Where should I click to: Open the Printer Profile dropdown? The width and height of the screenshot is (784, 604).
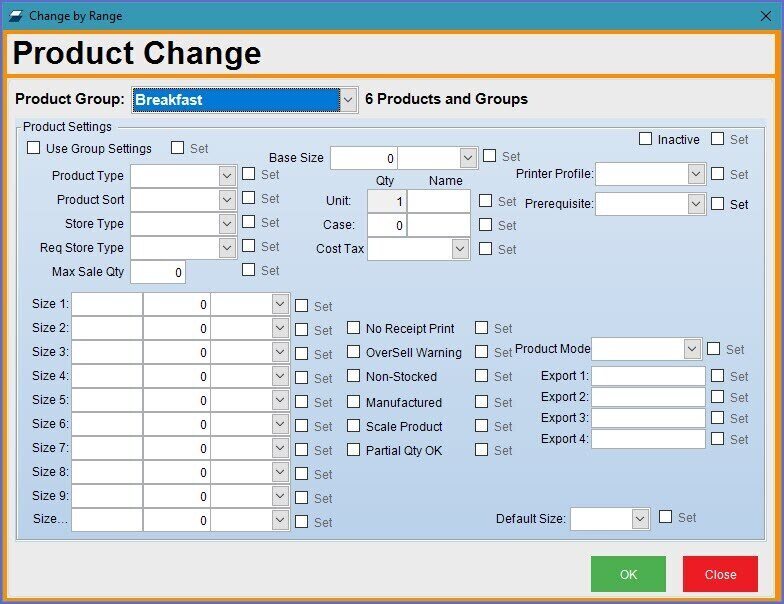(x=697, y=174)
